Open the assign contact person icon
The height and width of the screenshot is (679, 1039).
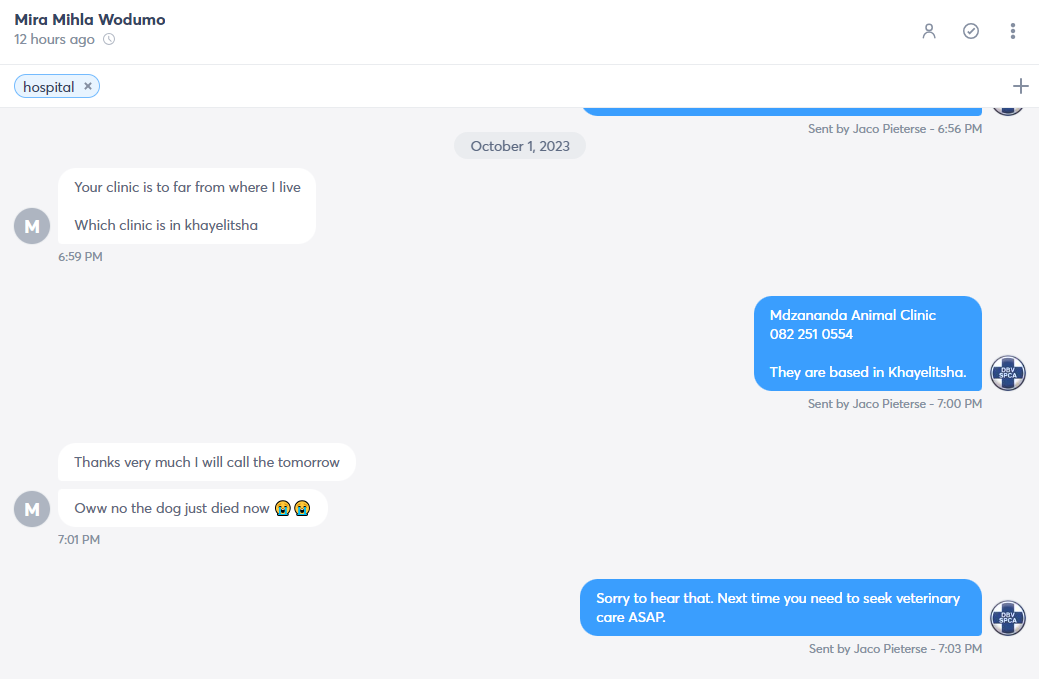click(x=929, y=31)
